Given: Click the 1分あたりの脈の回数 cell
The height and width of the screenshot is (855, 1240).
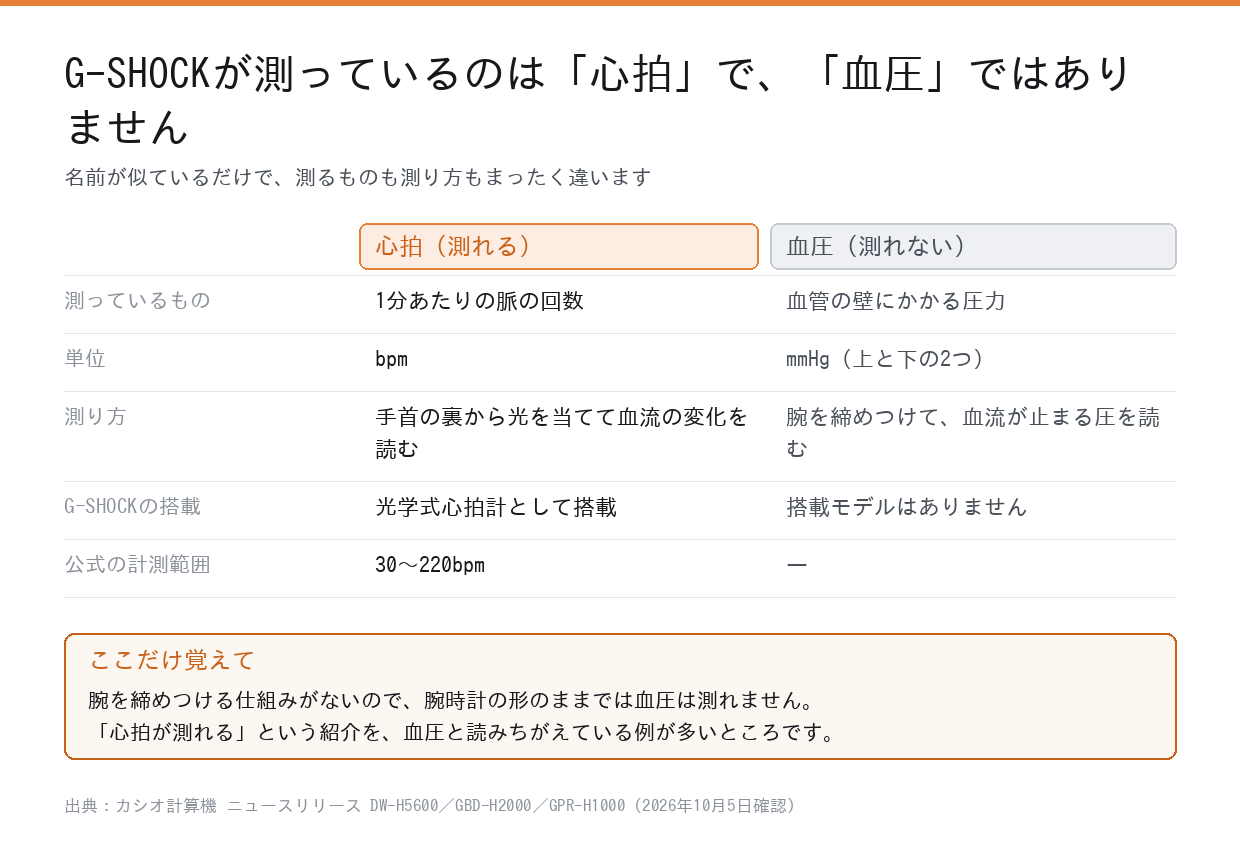Looking at the screenshot, I should (x=480, y=301).
